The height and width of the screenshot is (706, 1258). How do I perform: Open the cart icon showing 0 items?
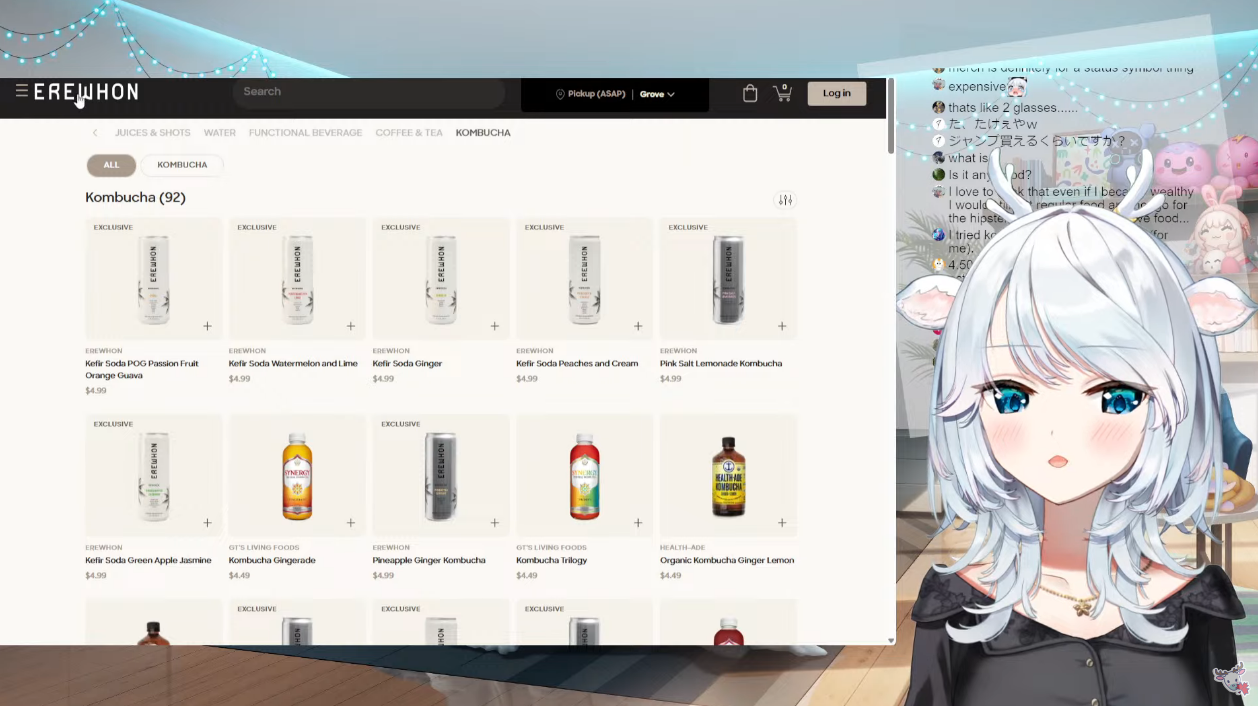point(782,93)
